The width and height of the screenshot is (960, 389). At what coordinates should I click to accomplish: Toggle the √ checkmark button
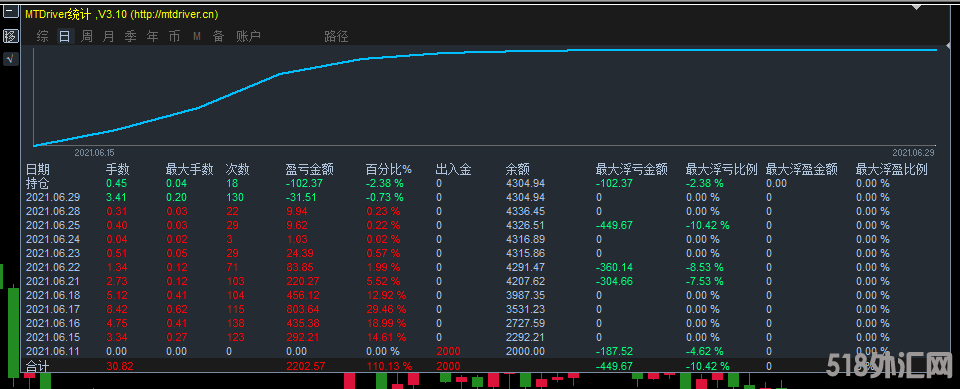pyautogui.click(x=10, y=59)
